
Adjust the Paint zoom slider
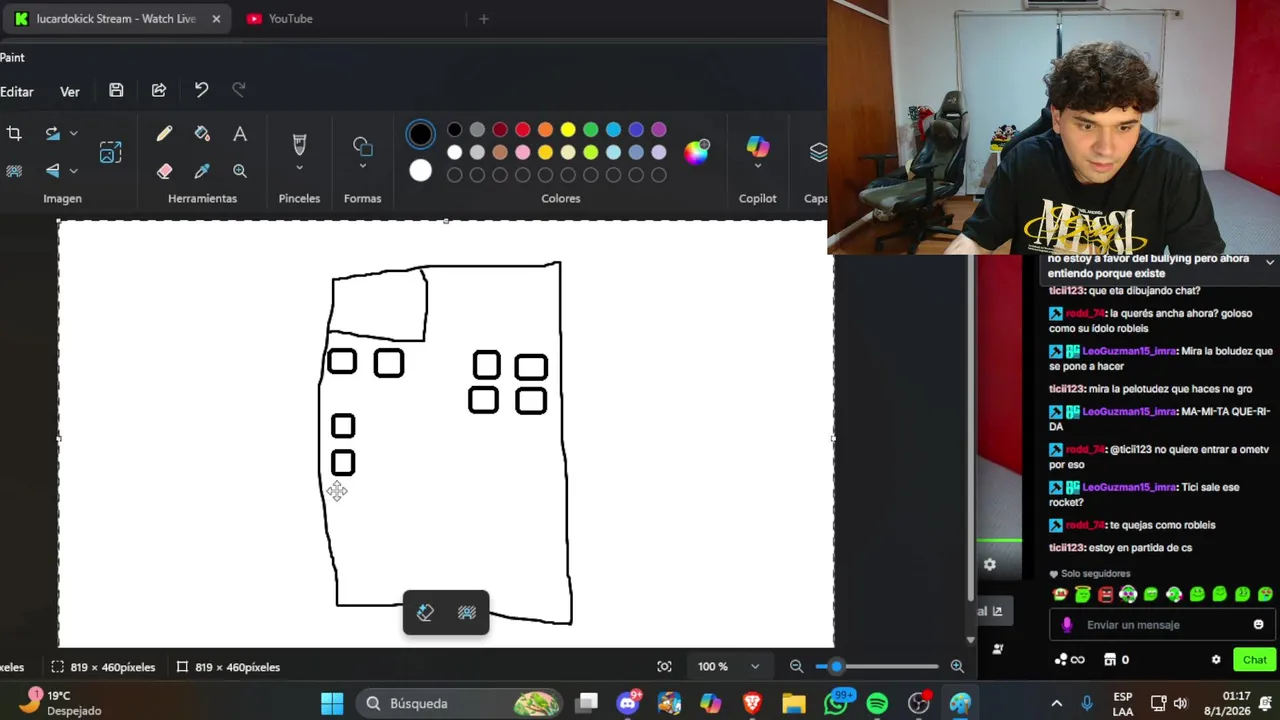(836, 666)
